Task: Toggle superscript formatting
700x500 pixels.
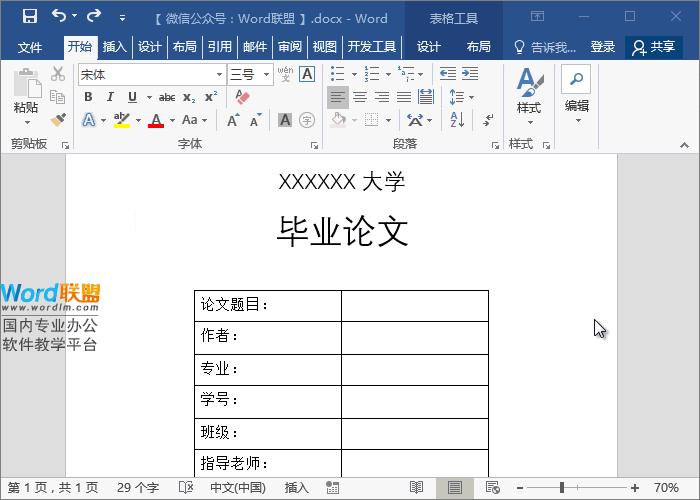Action: [211, 97]
